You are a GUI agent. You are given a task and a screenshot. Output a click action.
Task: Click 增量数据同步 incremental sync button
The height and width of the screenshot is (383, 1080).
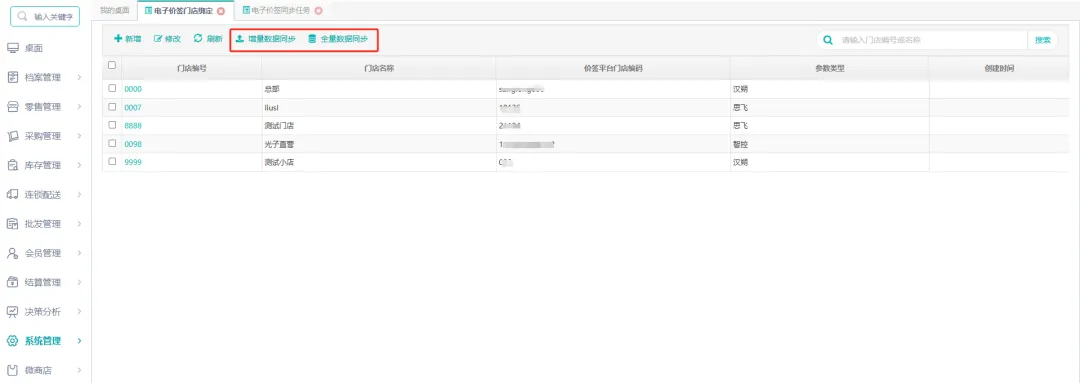(266, 39)
